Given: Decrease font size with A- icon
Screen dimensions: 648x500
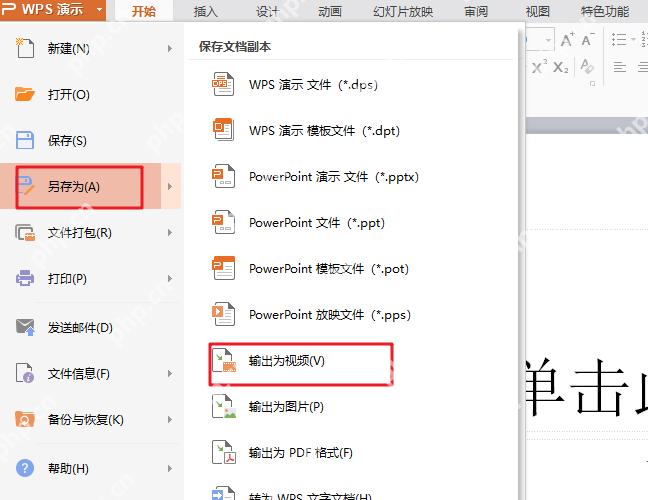Looking at the screenshot, I should click(x=588, y=39).
